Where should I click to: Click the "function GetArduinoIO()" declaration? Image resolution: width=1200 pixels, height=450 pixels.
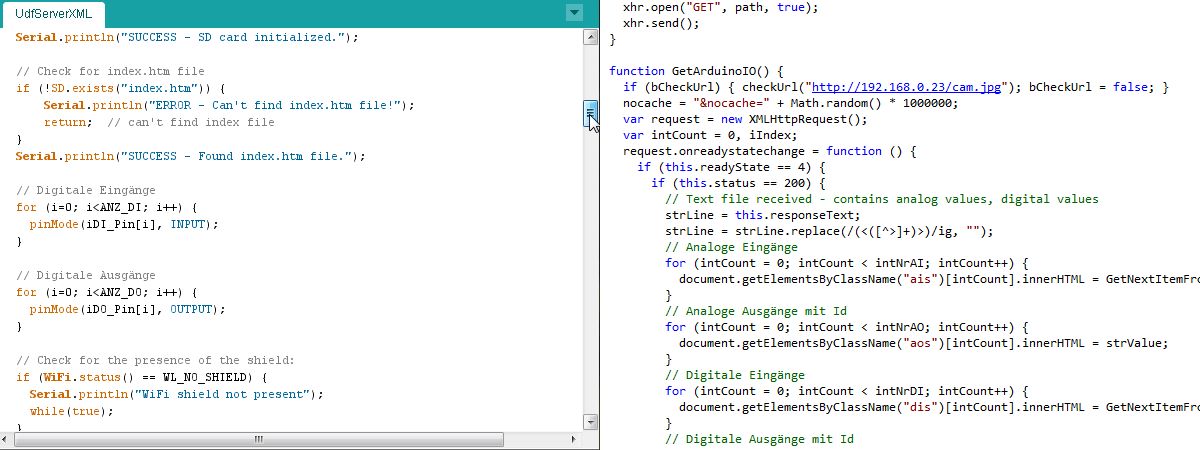point(696,71)
